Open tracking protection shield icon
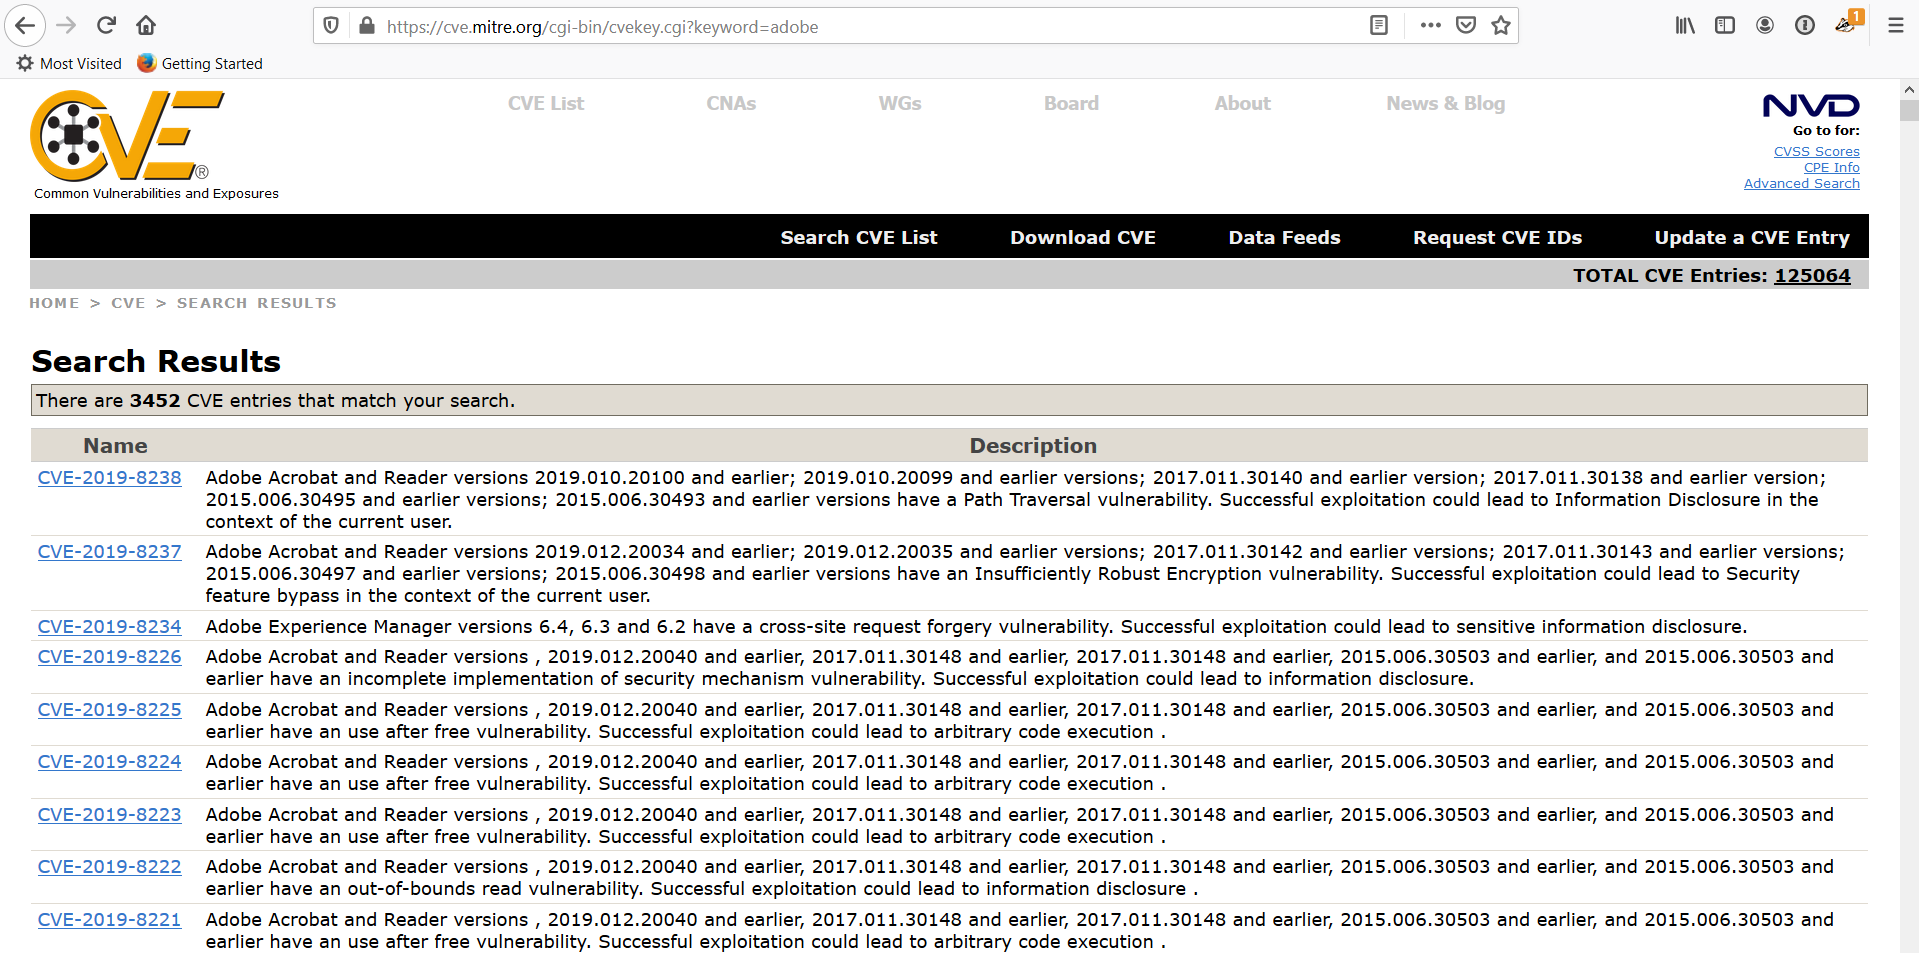Viewport: 1919px width, 953px height. point(332,26)
